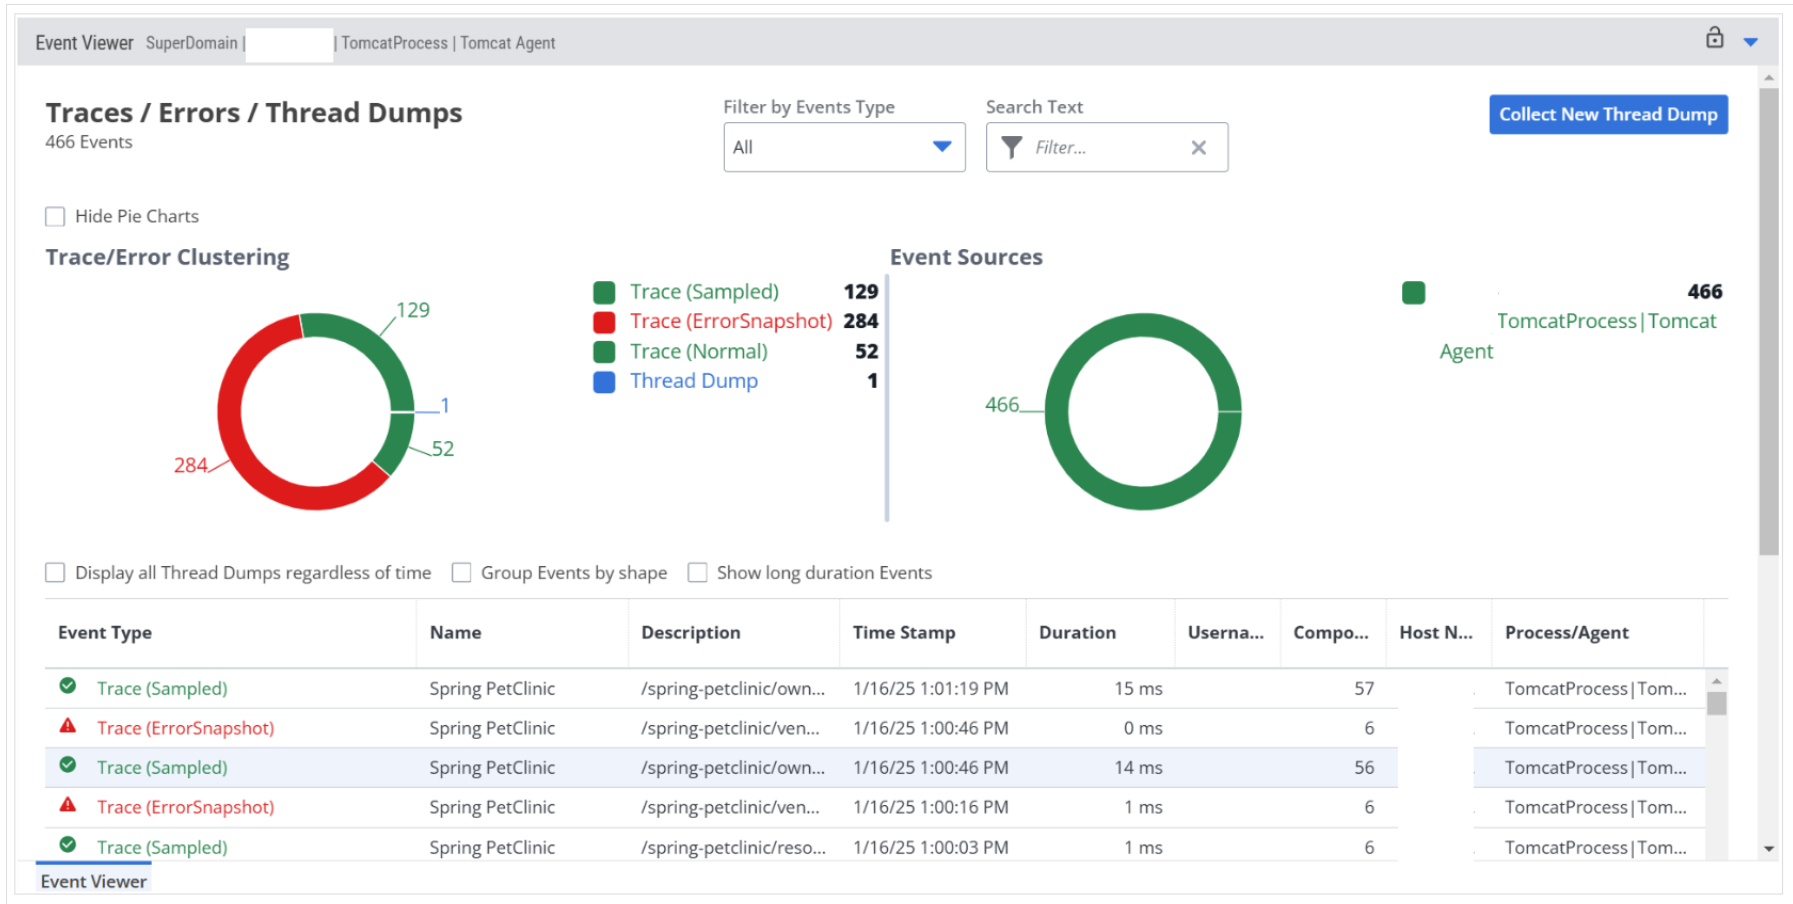Click the blue Thread Dump legend square
Image resolution: width=1793 pixels, height=904 pixels.
pos(604,382)
